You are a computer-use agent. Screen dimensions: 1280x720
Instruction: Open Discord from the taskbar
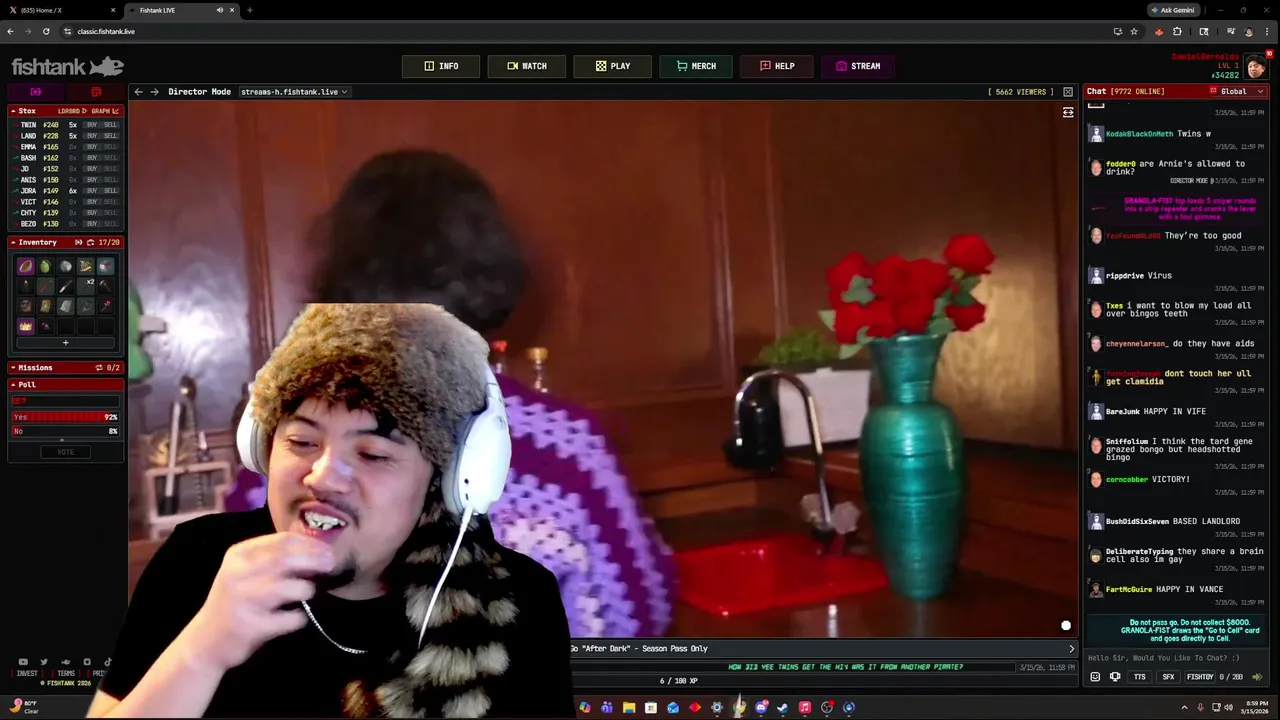[x=761, y=708]
